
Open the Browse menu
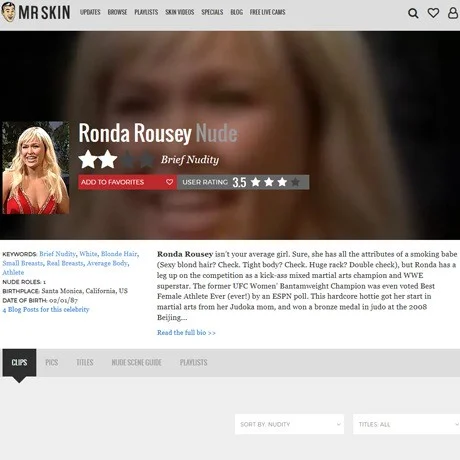(117, 12)
